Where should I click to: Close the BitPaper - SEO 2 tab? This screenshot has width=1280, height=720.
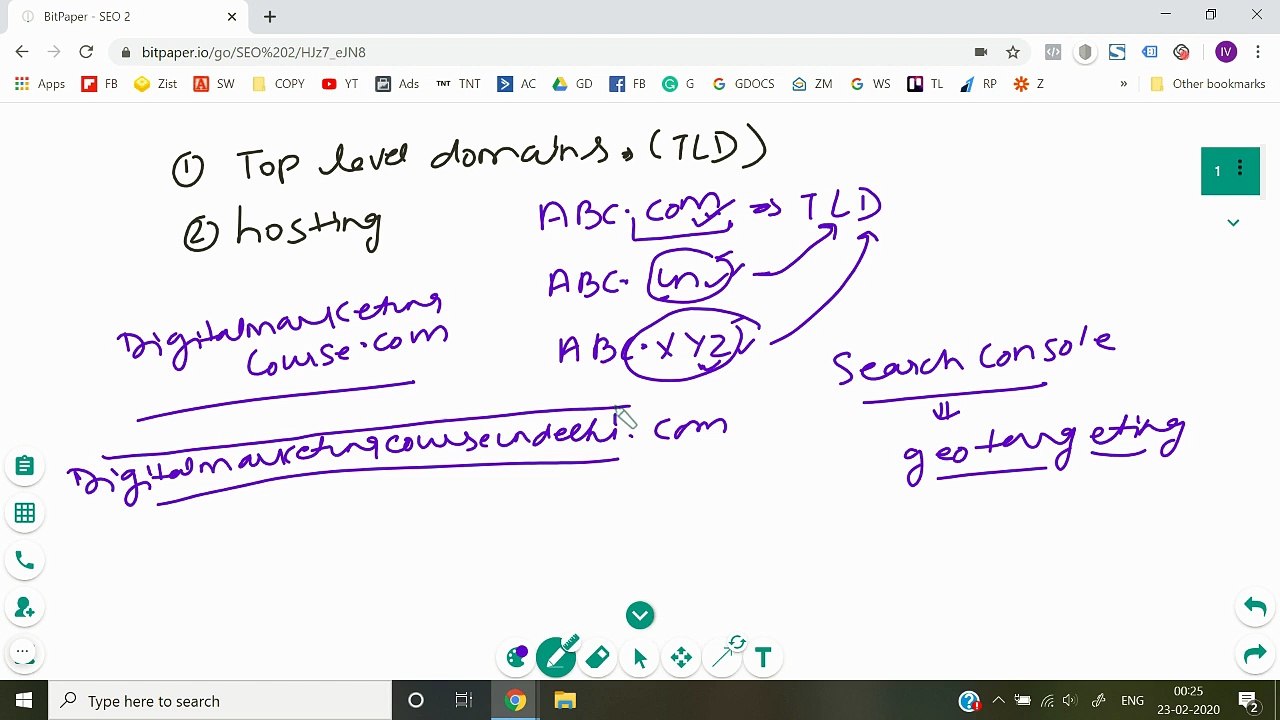click(232, 16)
